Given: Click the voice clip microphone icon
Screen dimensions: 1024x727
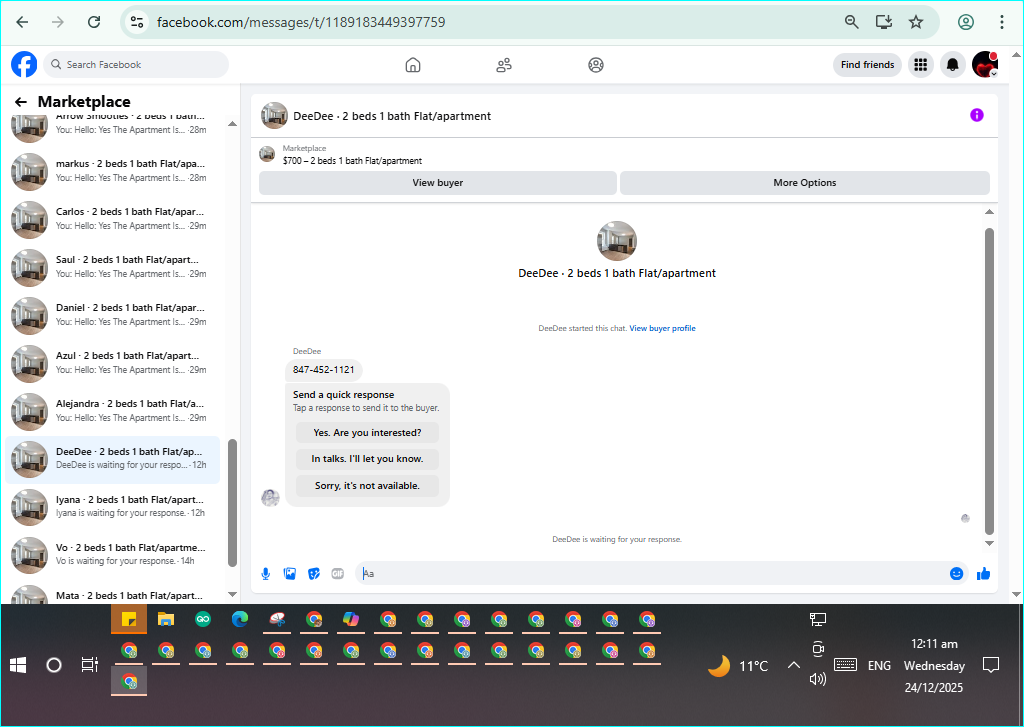Looking at the screenshot, I should (266, 574).
